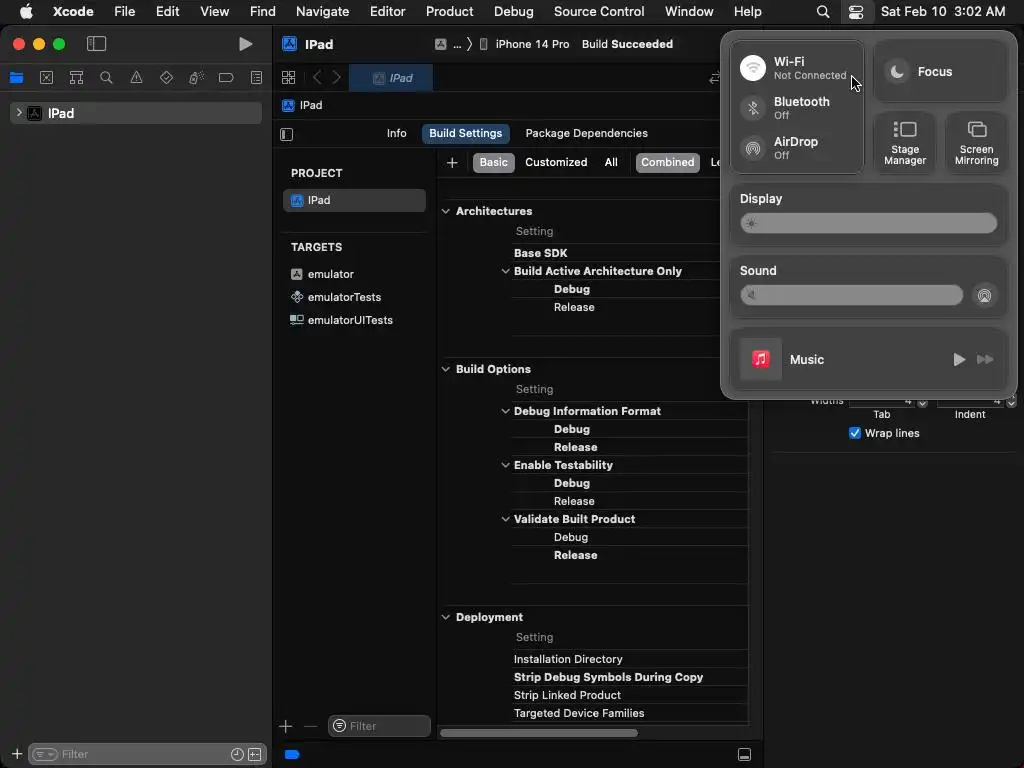This screenshot has height=768, width=1024.
Task: Switch to Package Dependencies tab
Action: (x=586, y=133)
